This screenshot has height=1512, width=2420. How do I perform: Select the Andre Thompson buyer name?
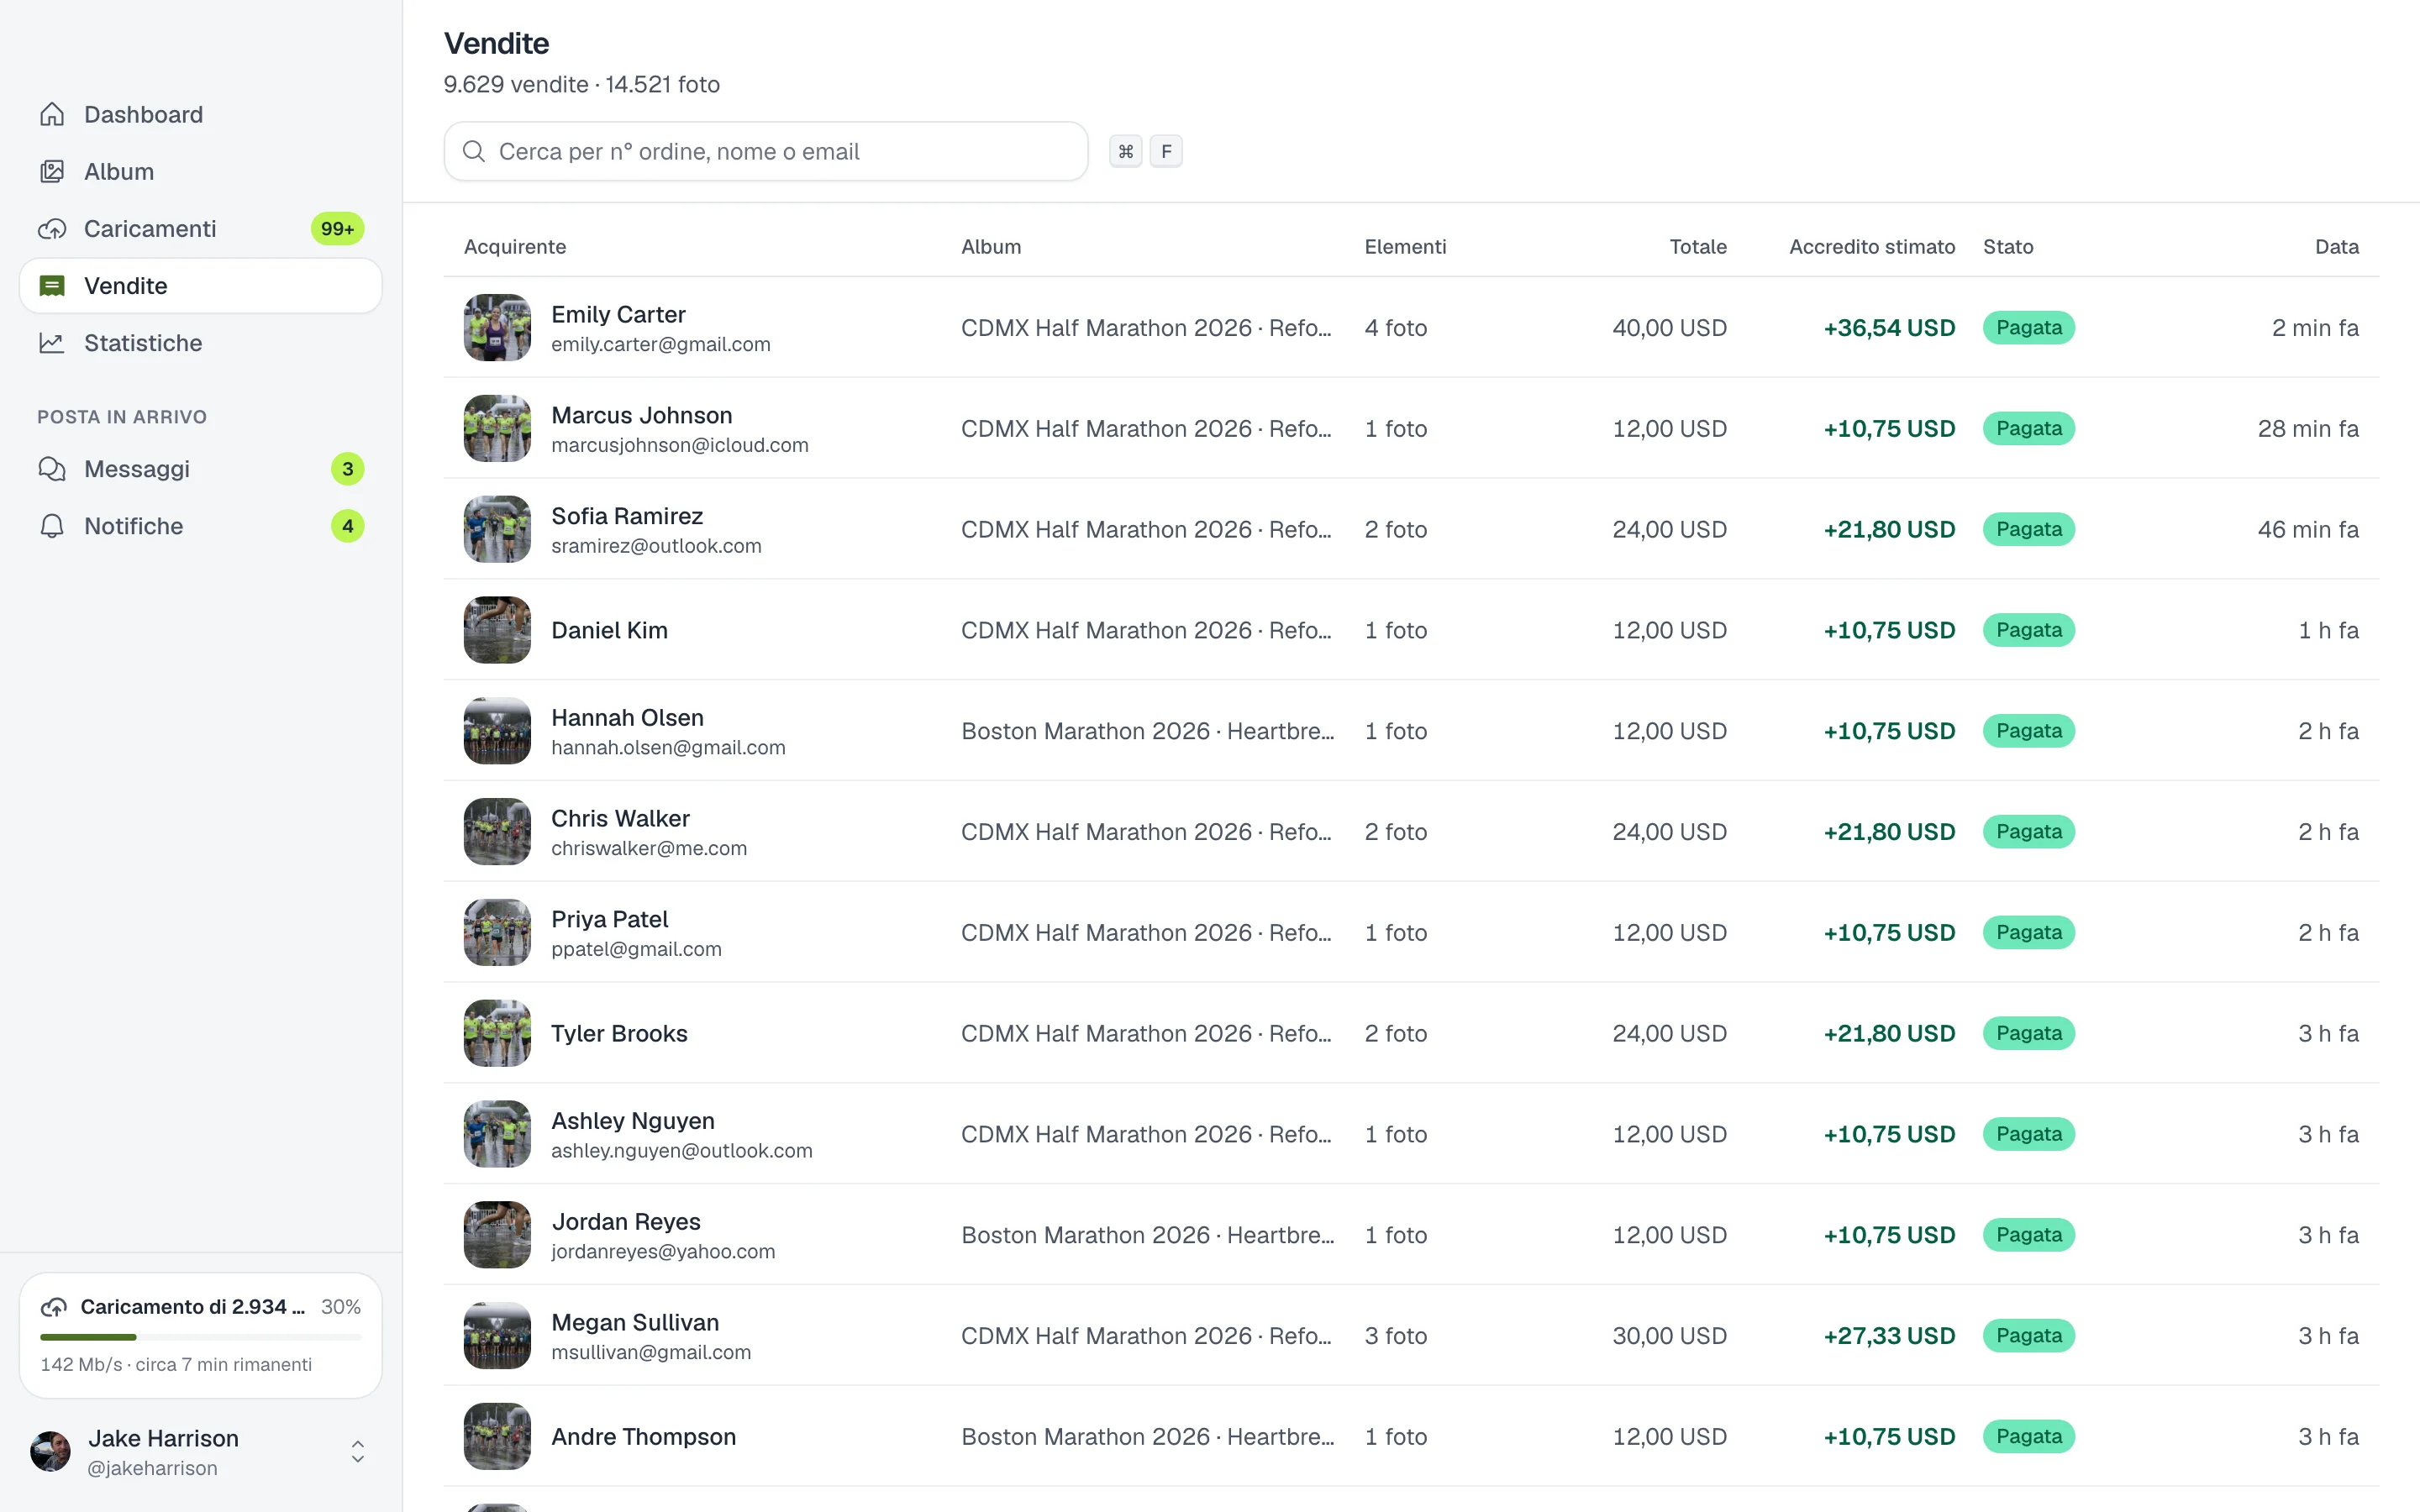(x=644, y=1437)
